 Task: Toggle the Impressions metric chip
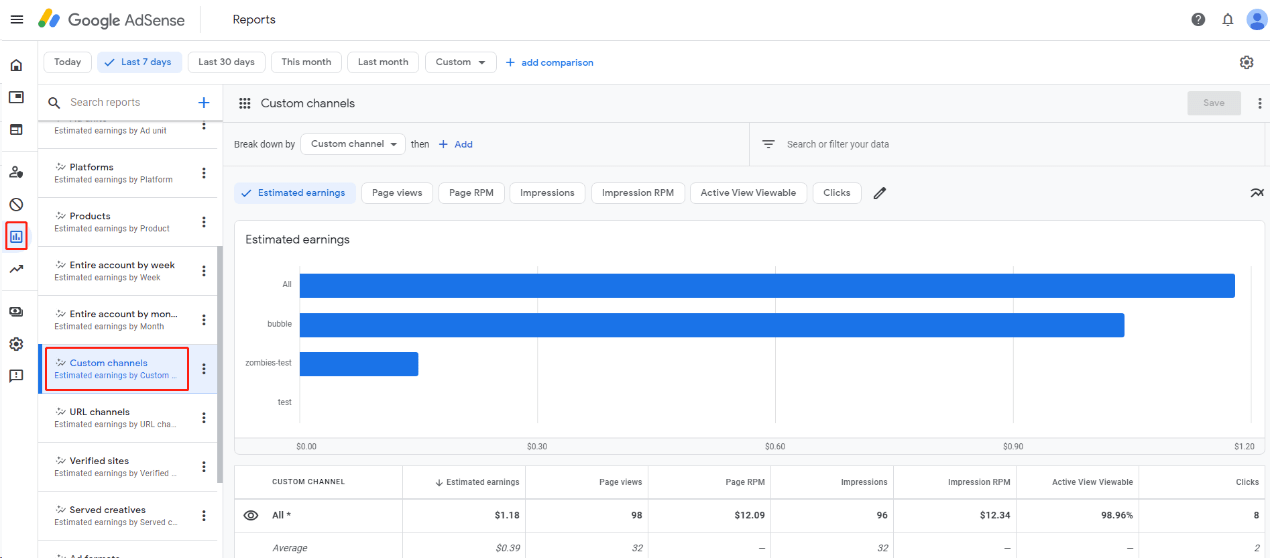(547, 193)
